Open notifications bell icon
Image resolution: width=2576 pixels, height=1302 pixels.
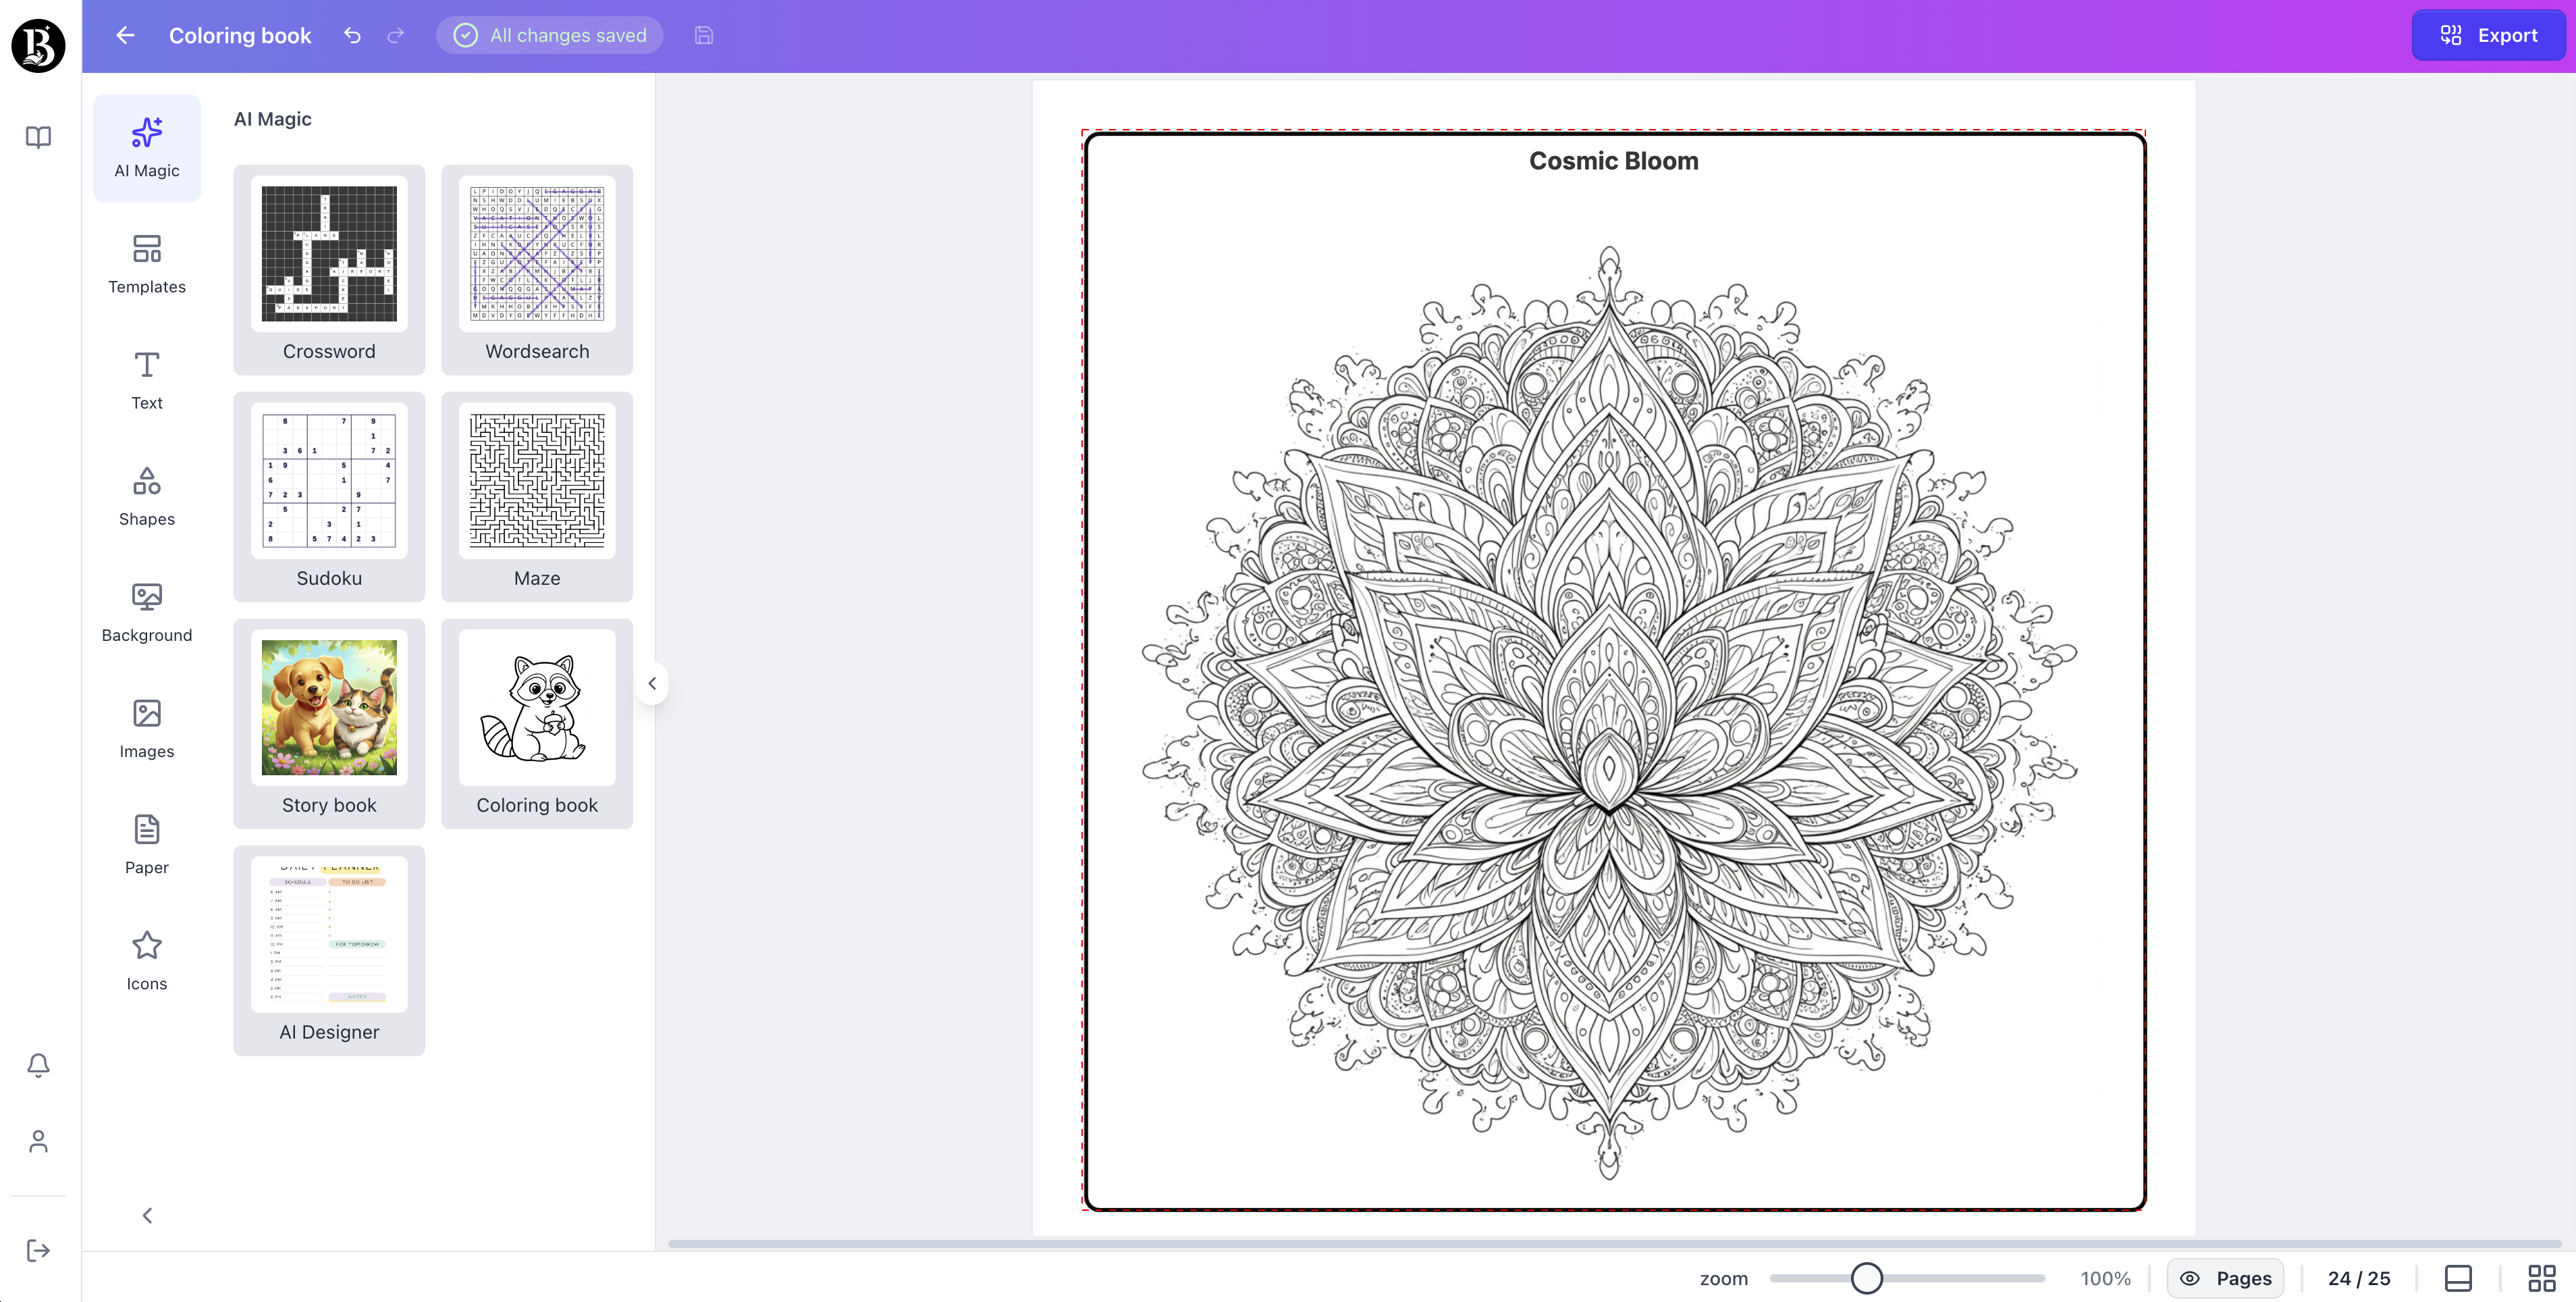(38, 1065)
